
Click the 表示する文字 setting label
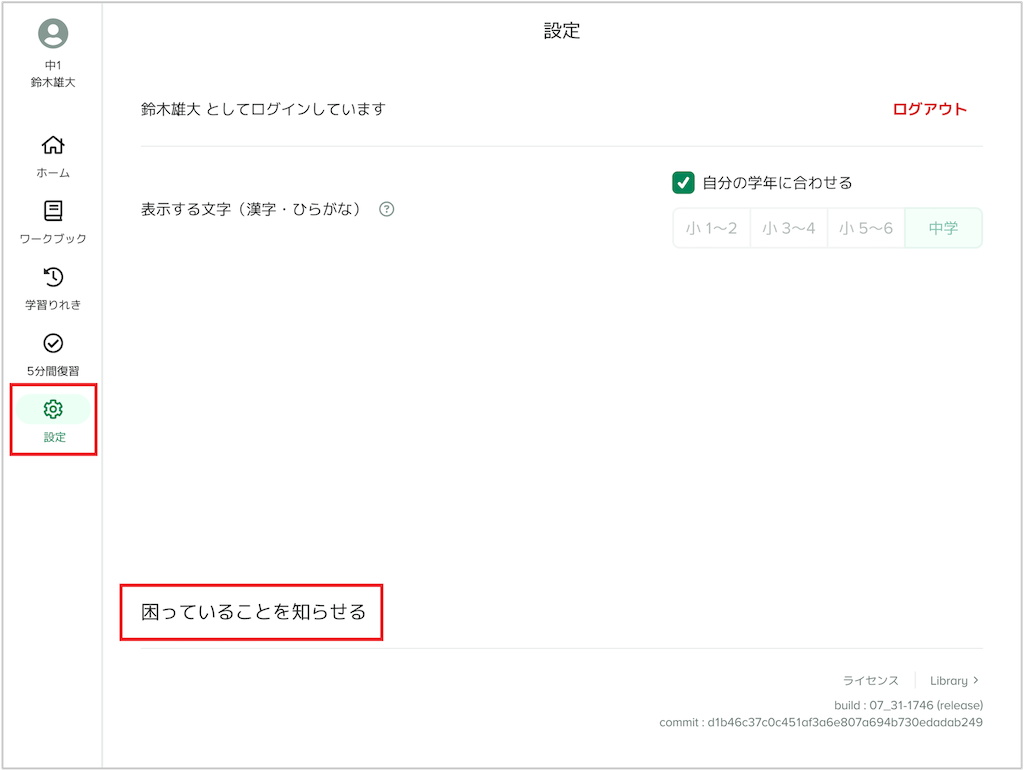click(x=251, y=209)
